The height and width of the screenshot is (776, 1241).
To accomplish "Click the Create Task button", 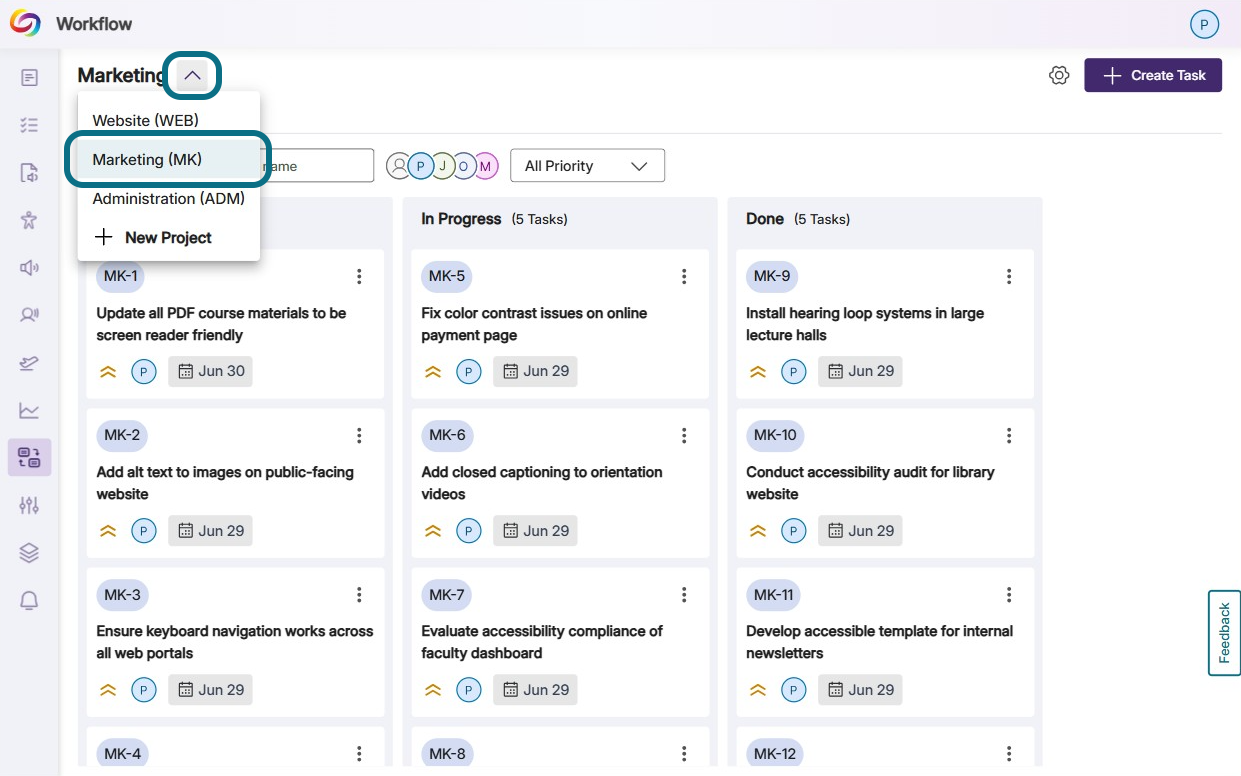I will (1153, 75).
